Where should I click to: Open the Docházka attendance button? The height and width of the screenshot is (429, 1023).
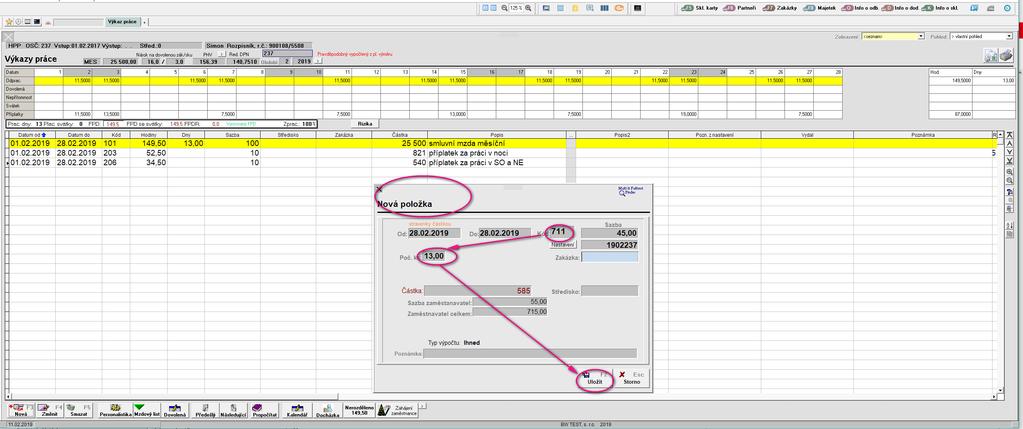(x=327, y=410)
